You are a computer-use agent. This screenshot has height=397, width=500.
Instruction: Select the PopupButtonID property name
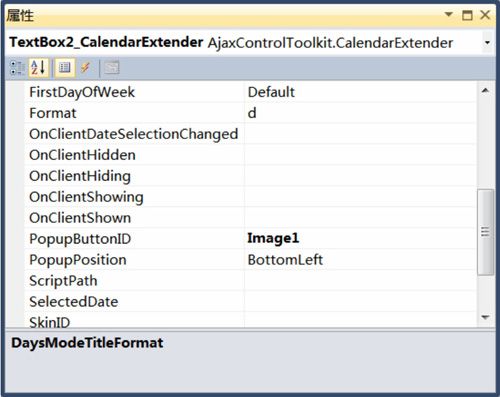point(80,239)
